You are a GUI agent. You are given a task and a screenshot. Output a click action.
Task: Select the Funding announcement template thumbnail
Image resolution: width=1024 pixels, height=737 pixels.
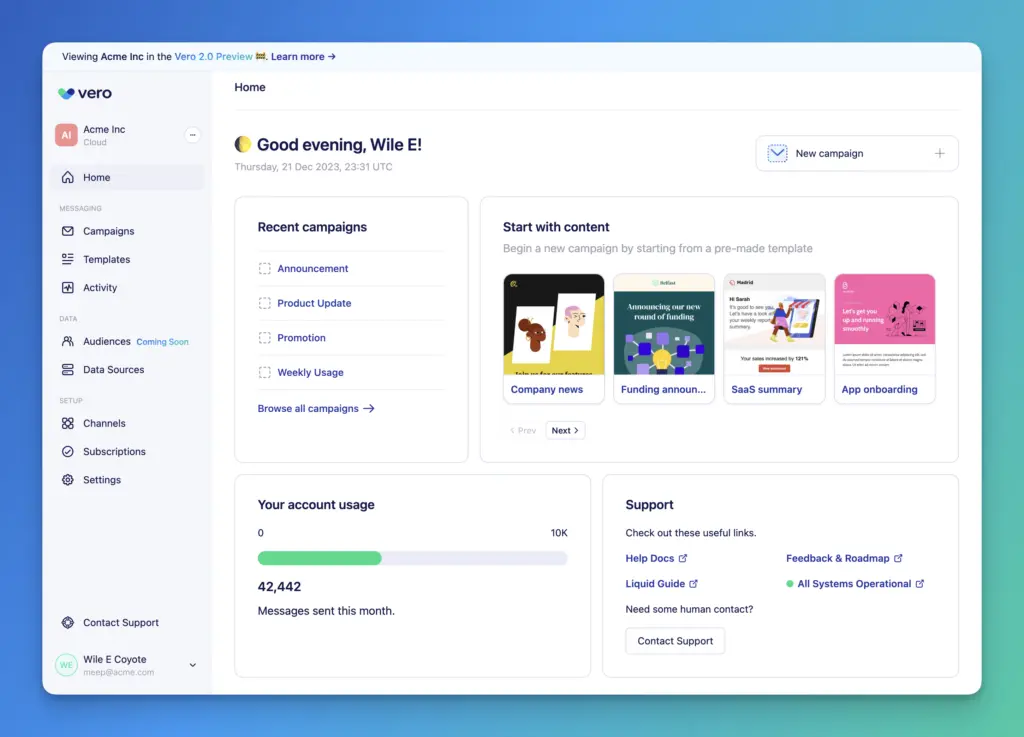point(664,325)
